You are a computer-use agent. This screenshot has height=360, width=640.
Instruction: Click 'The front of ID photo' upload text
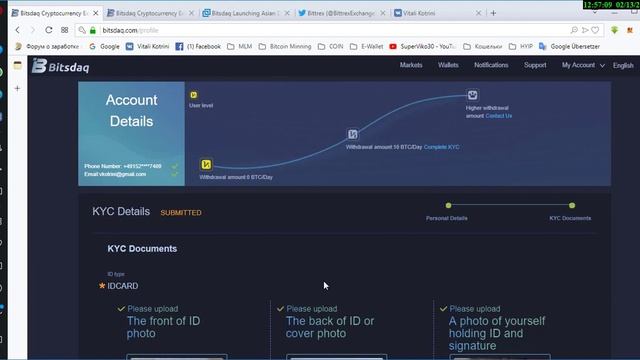[163, 327]
